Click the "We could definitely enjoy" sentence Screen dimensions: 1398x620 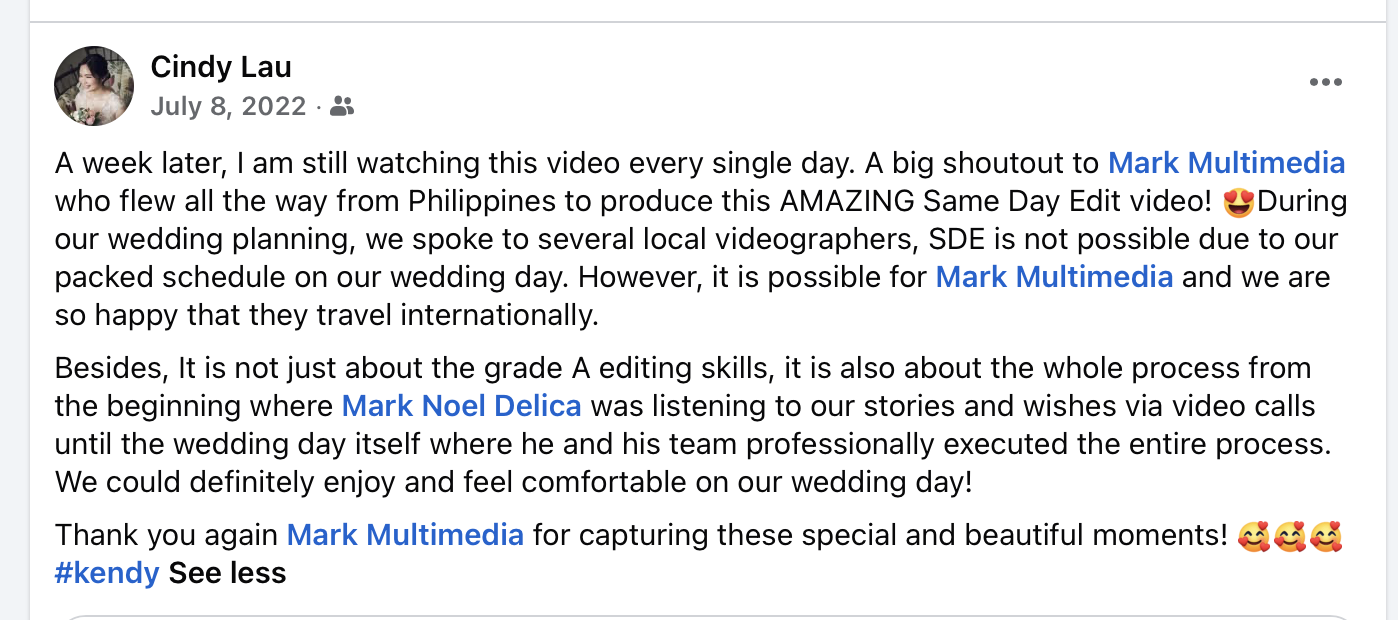(x=513, y=483)
